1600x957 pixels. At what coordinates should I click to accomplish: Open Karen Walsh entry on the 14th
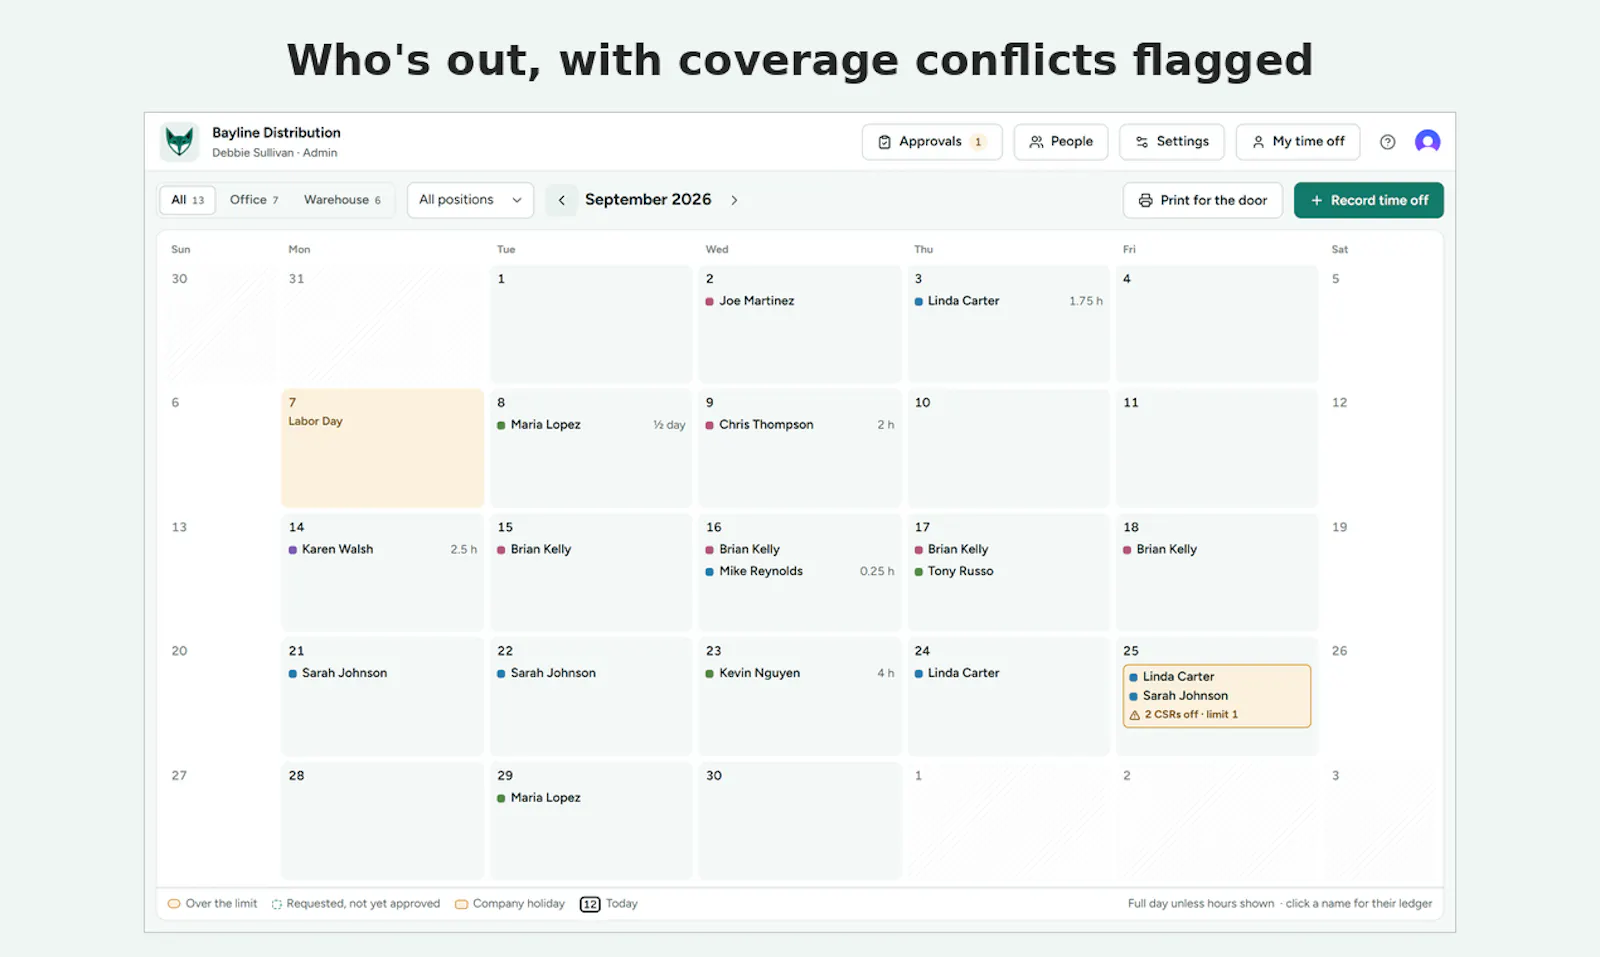pyautogui.click(x=382, y=550)
